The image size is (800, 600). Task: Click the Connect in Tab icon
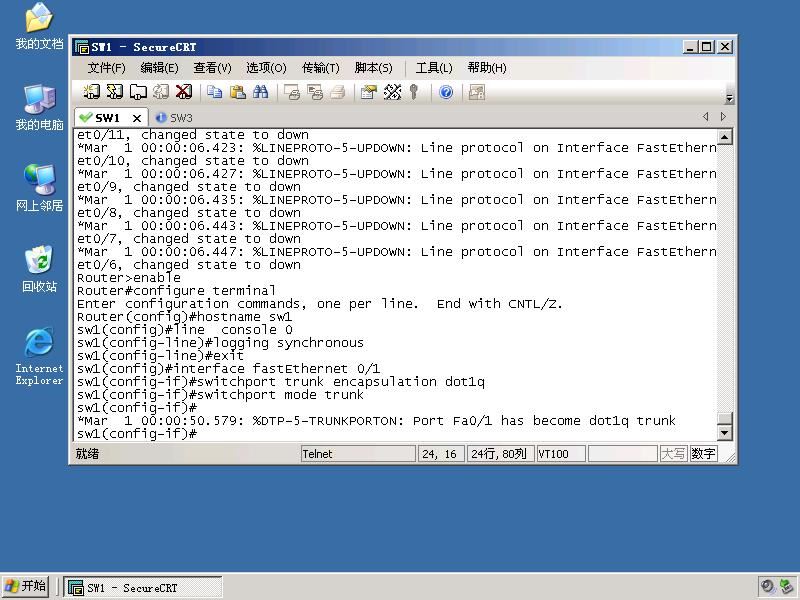click(x=138, y=92)
